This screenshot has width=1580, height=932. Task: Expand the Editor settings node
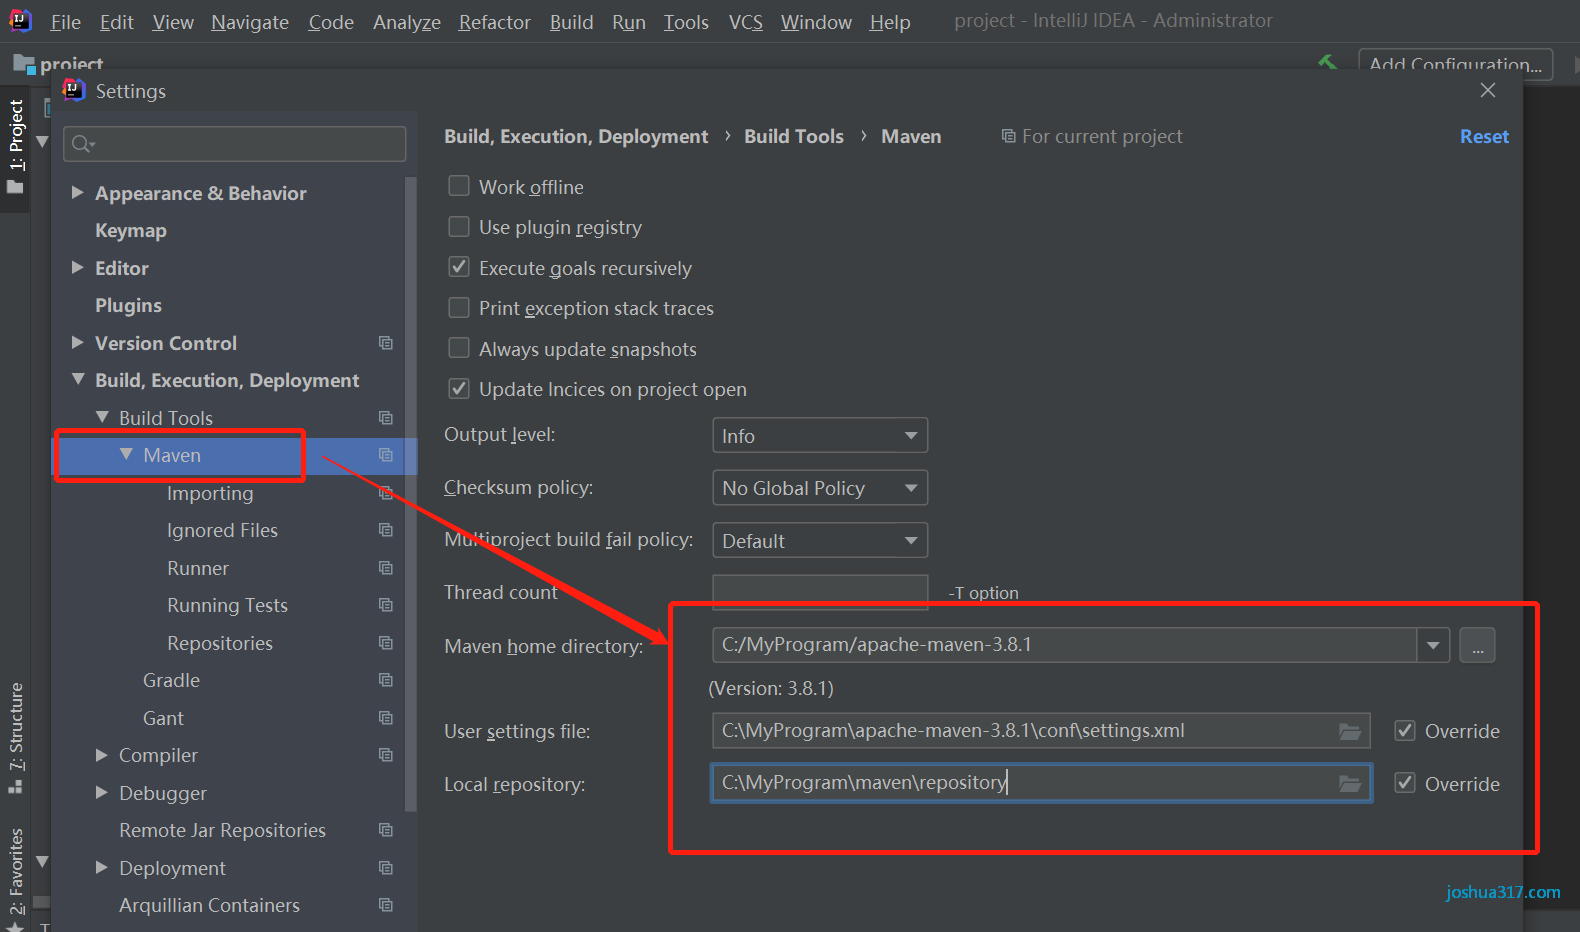[77, 267]
